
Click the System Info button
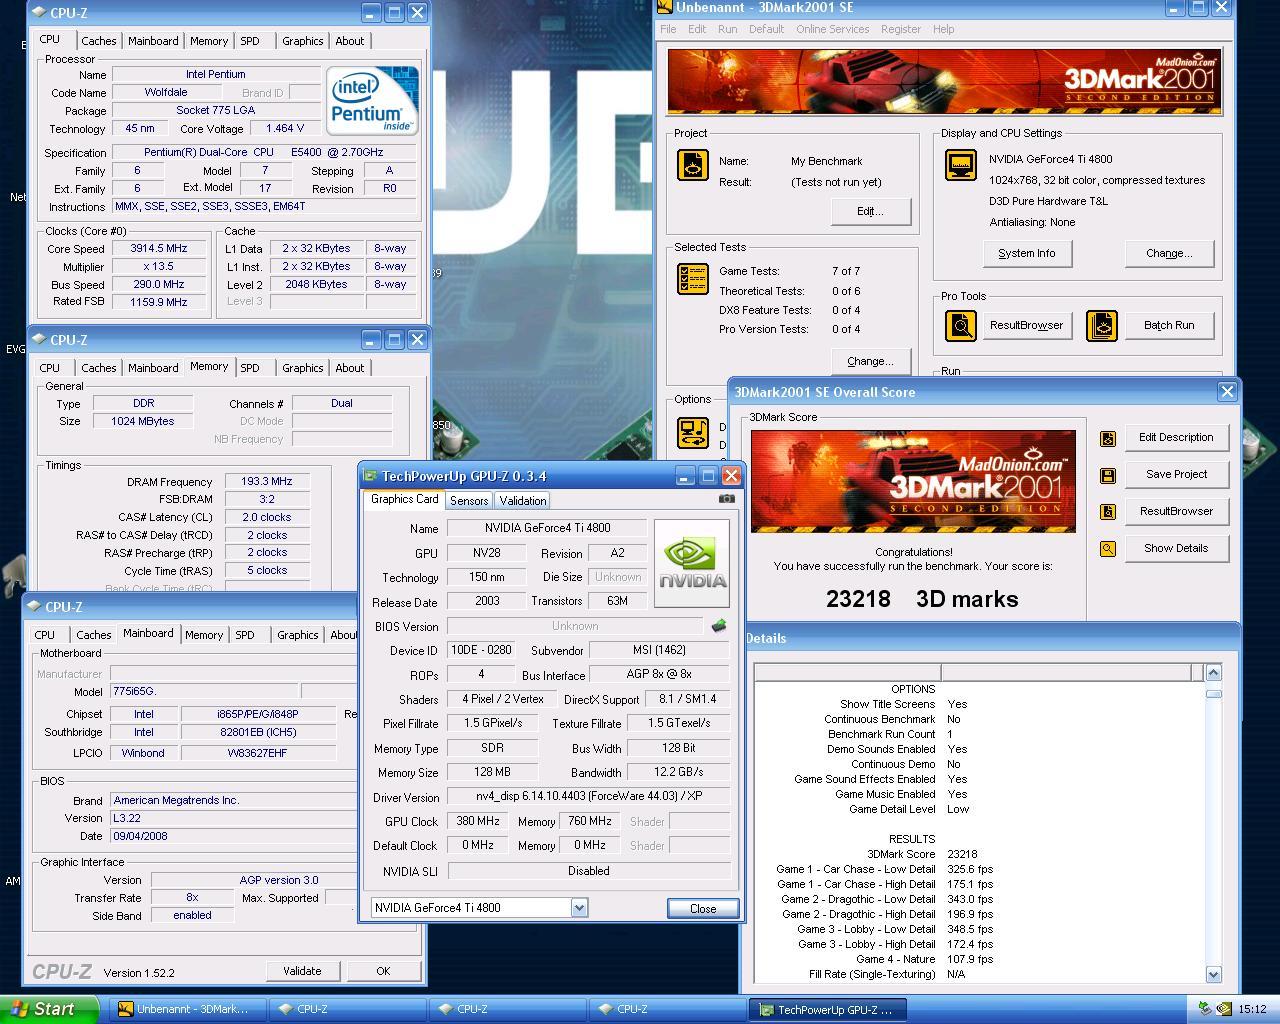pos(1027,253)
